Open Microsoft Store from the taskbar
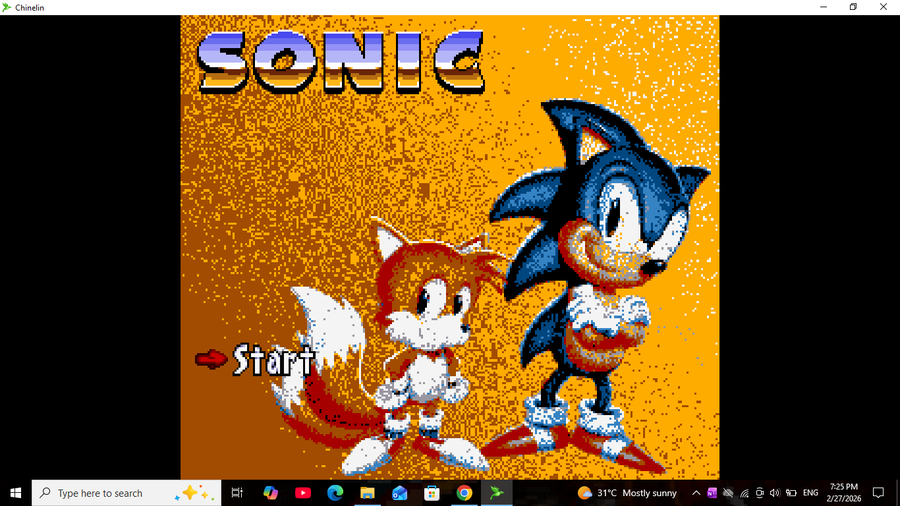This screenshot has width=900, height=506. click(432, 493)
